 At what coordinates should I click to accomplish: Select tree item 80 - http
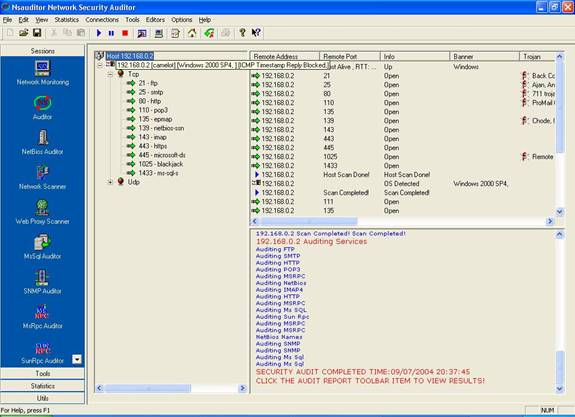point(150,101)
